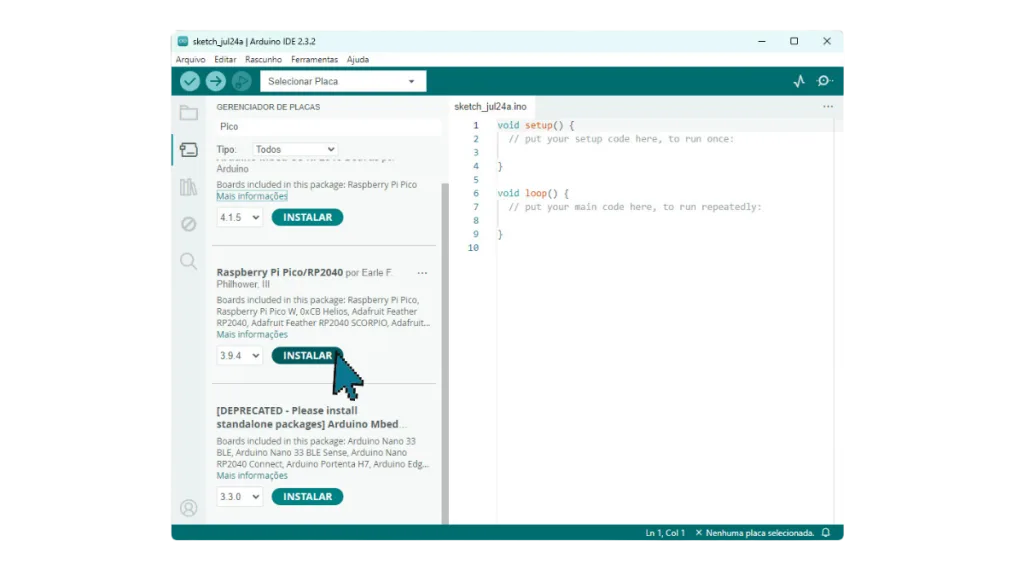Open the Serial Plotter

(799, 81)
